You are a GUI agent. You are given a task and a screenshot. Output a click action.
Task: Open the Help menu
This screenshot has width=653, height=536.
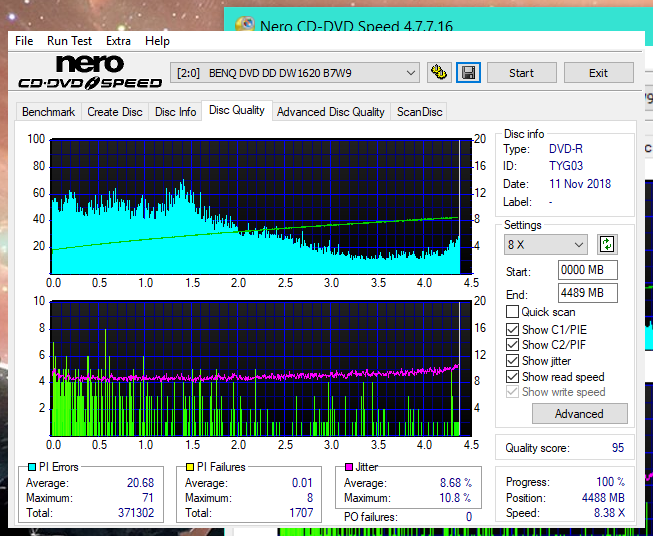pos(157,41)
